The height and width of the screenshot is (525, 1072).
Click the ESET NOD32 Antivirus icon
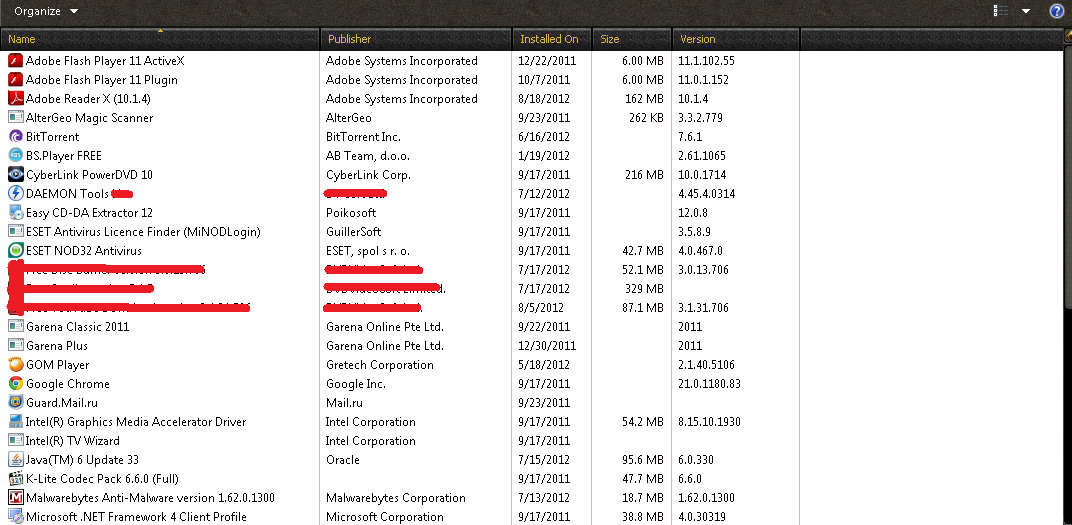[15, 251]
